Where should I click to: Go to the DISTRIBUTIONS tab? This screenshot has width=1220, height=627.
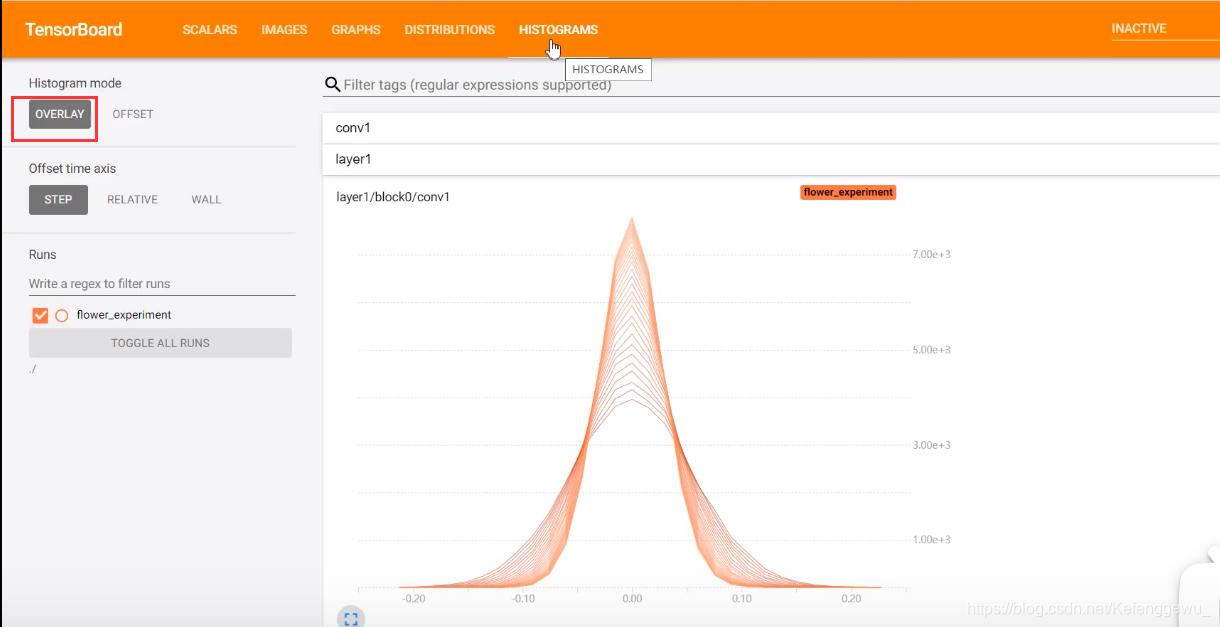click(x=449, y=30)
